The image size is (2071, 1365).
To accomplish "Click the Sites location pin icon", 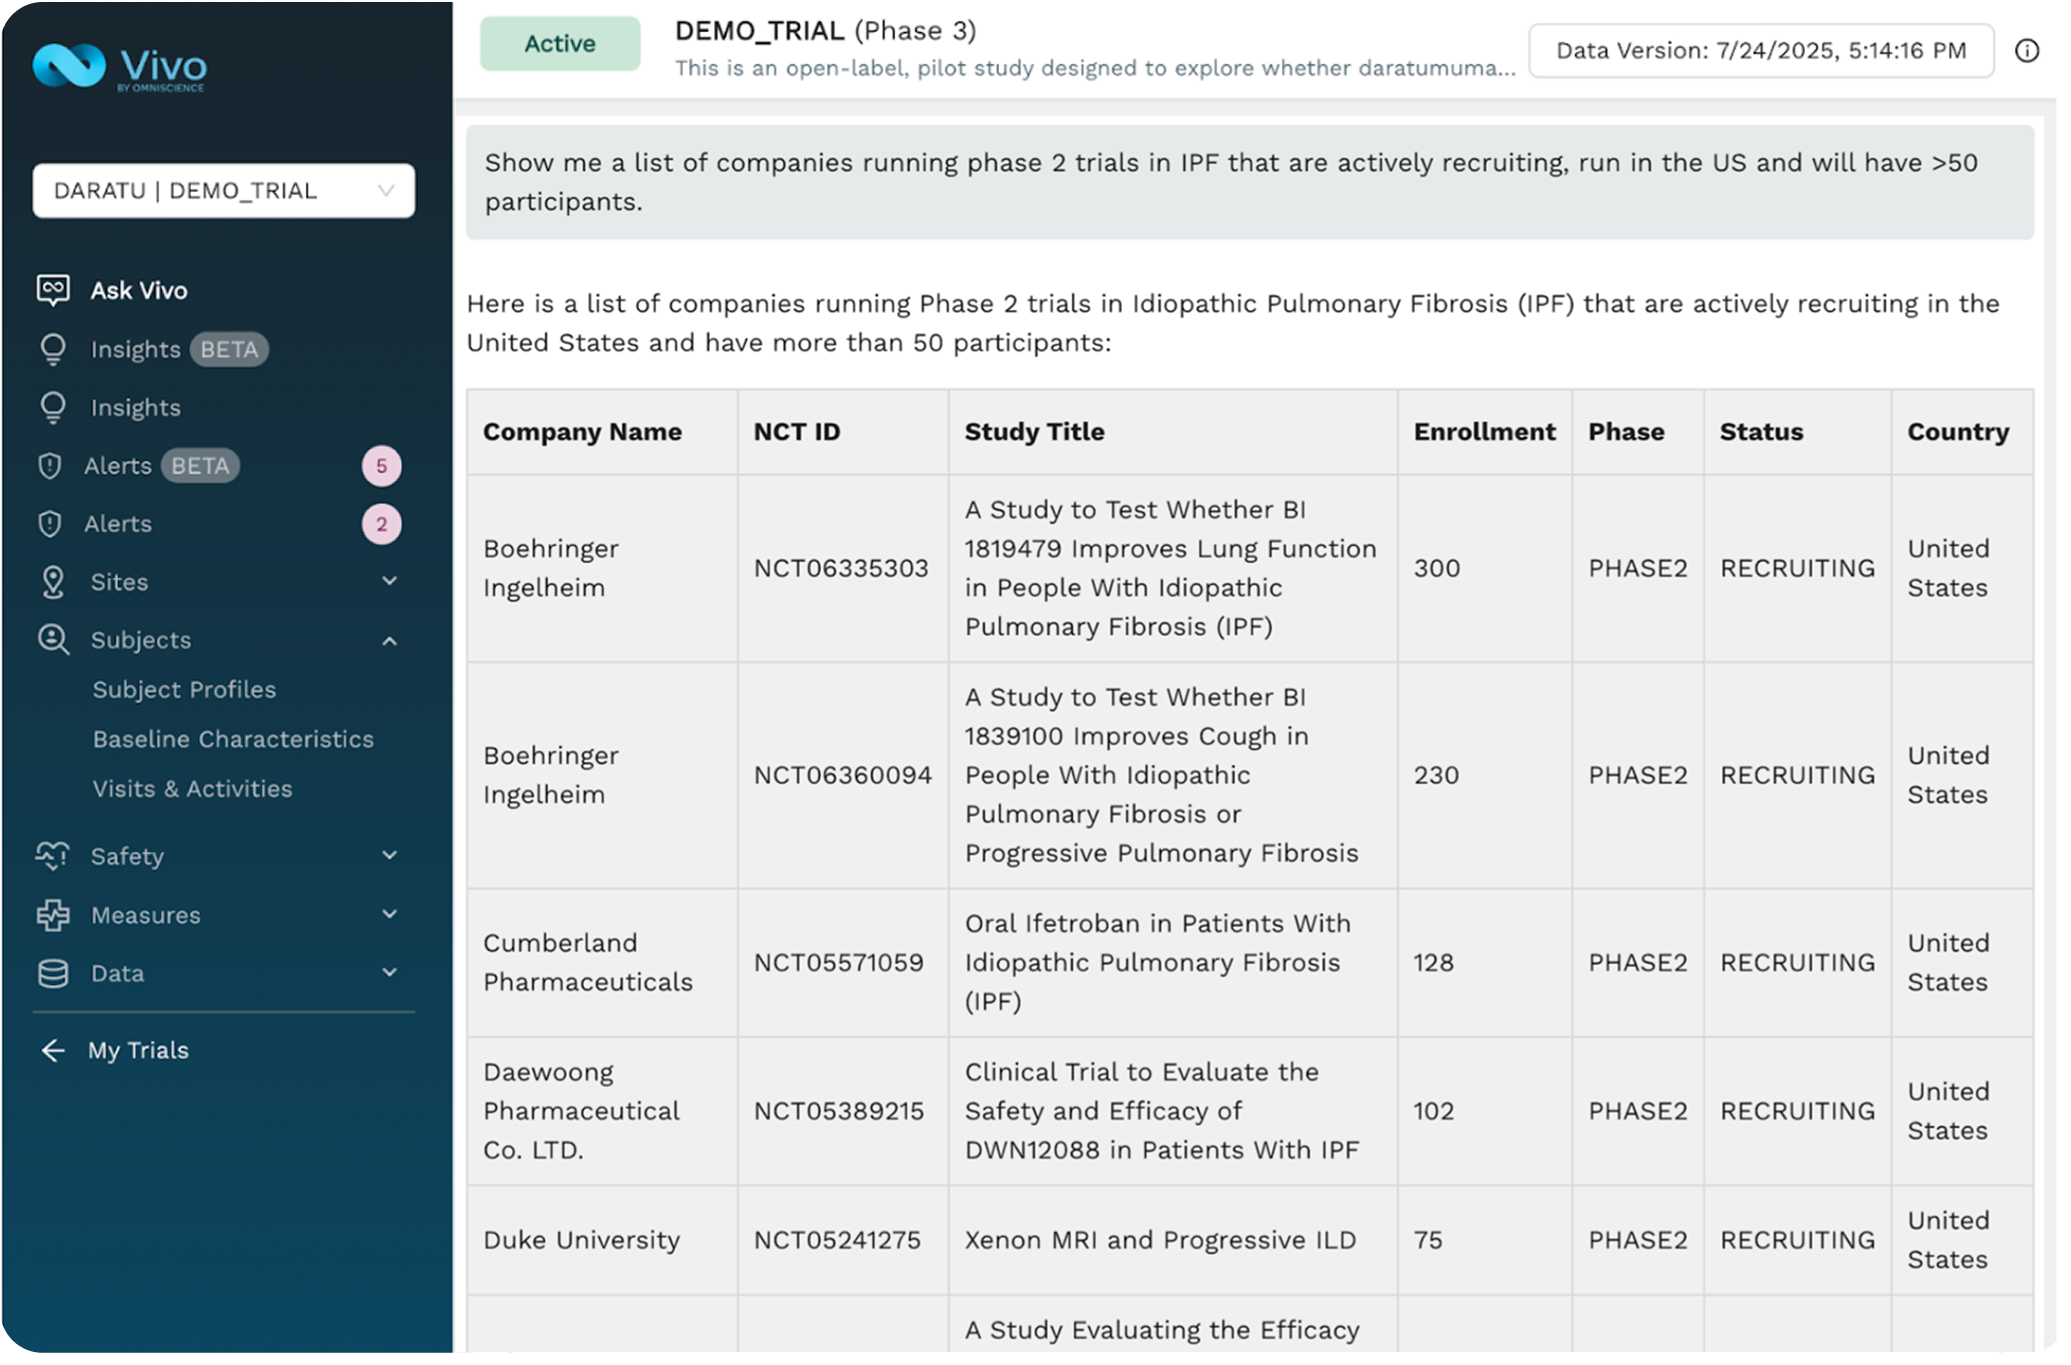I will coord(53,582).
